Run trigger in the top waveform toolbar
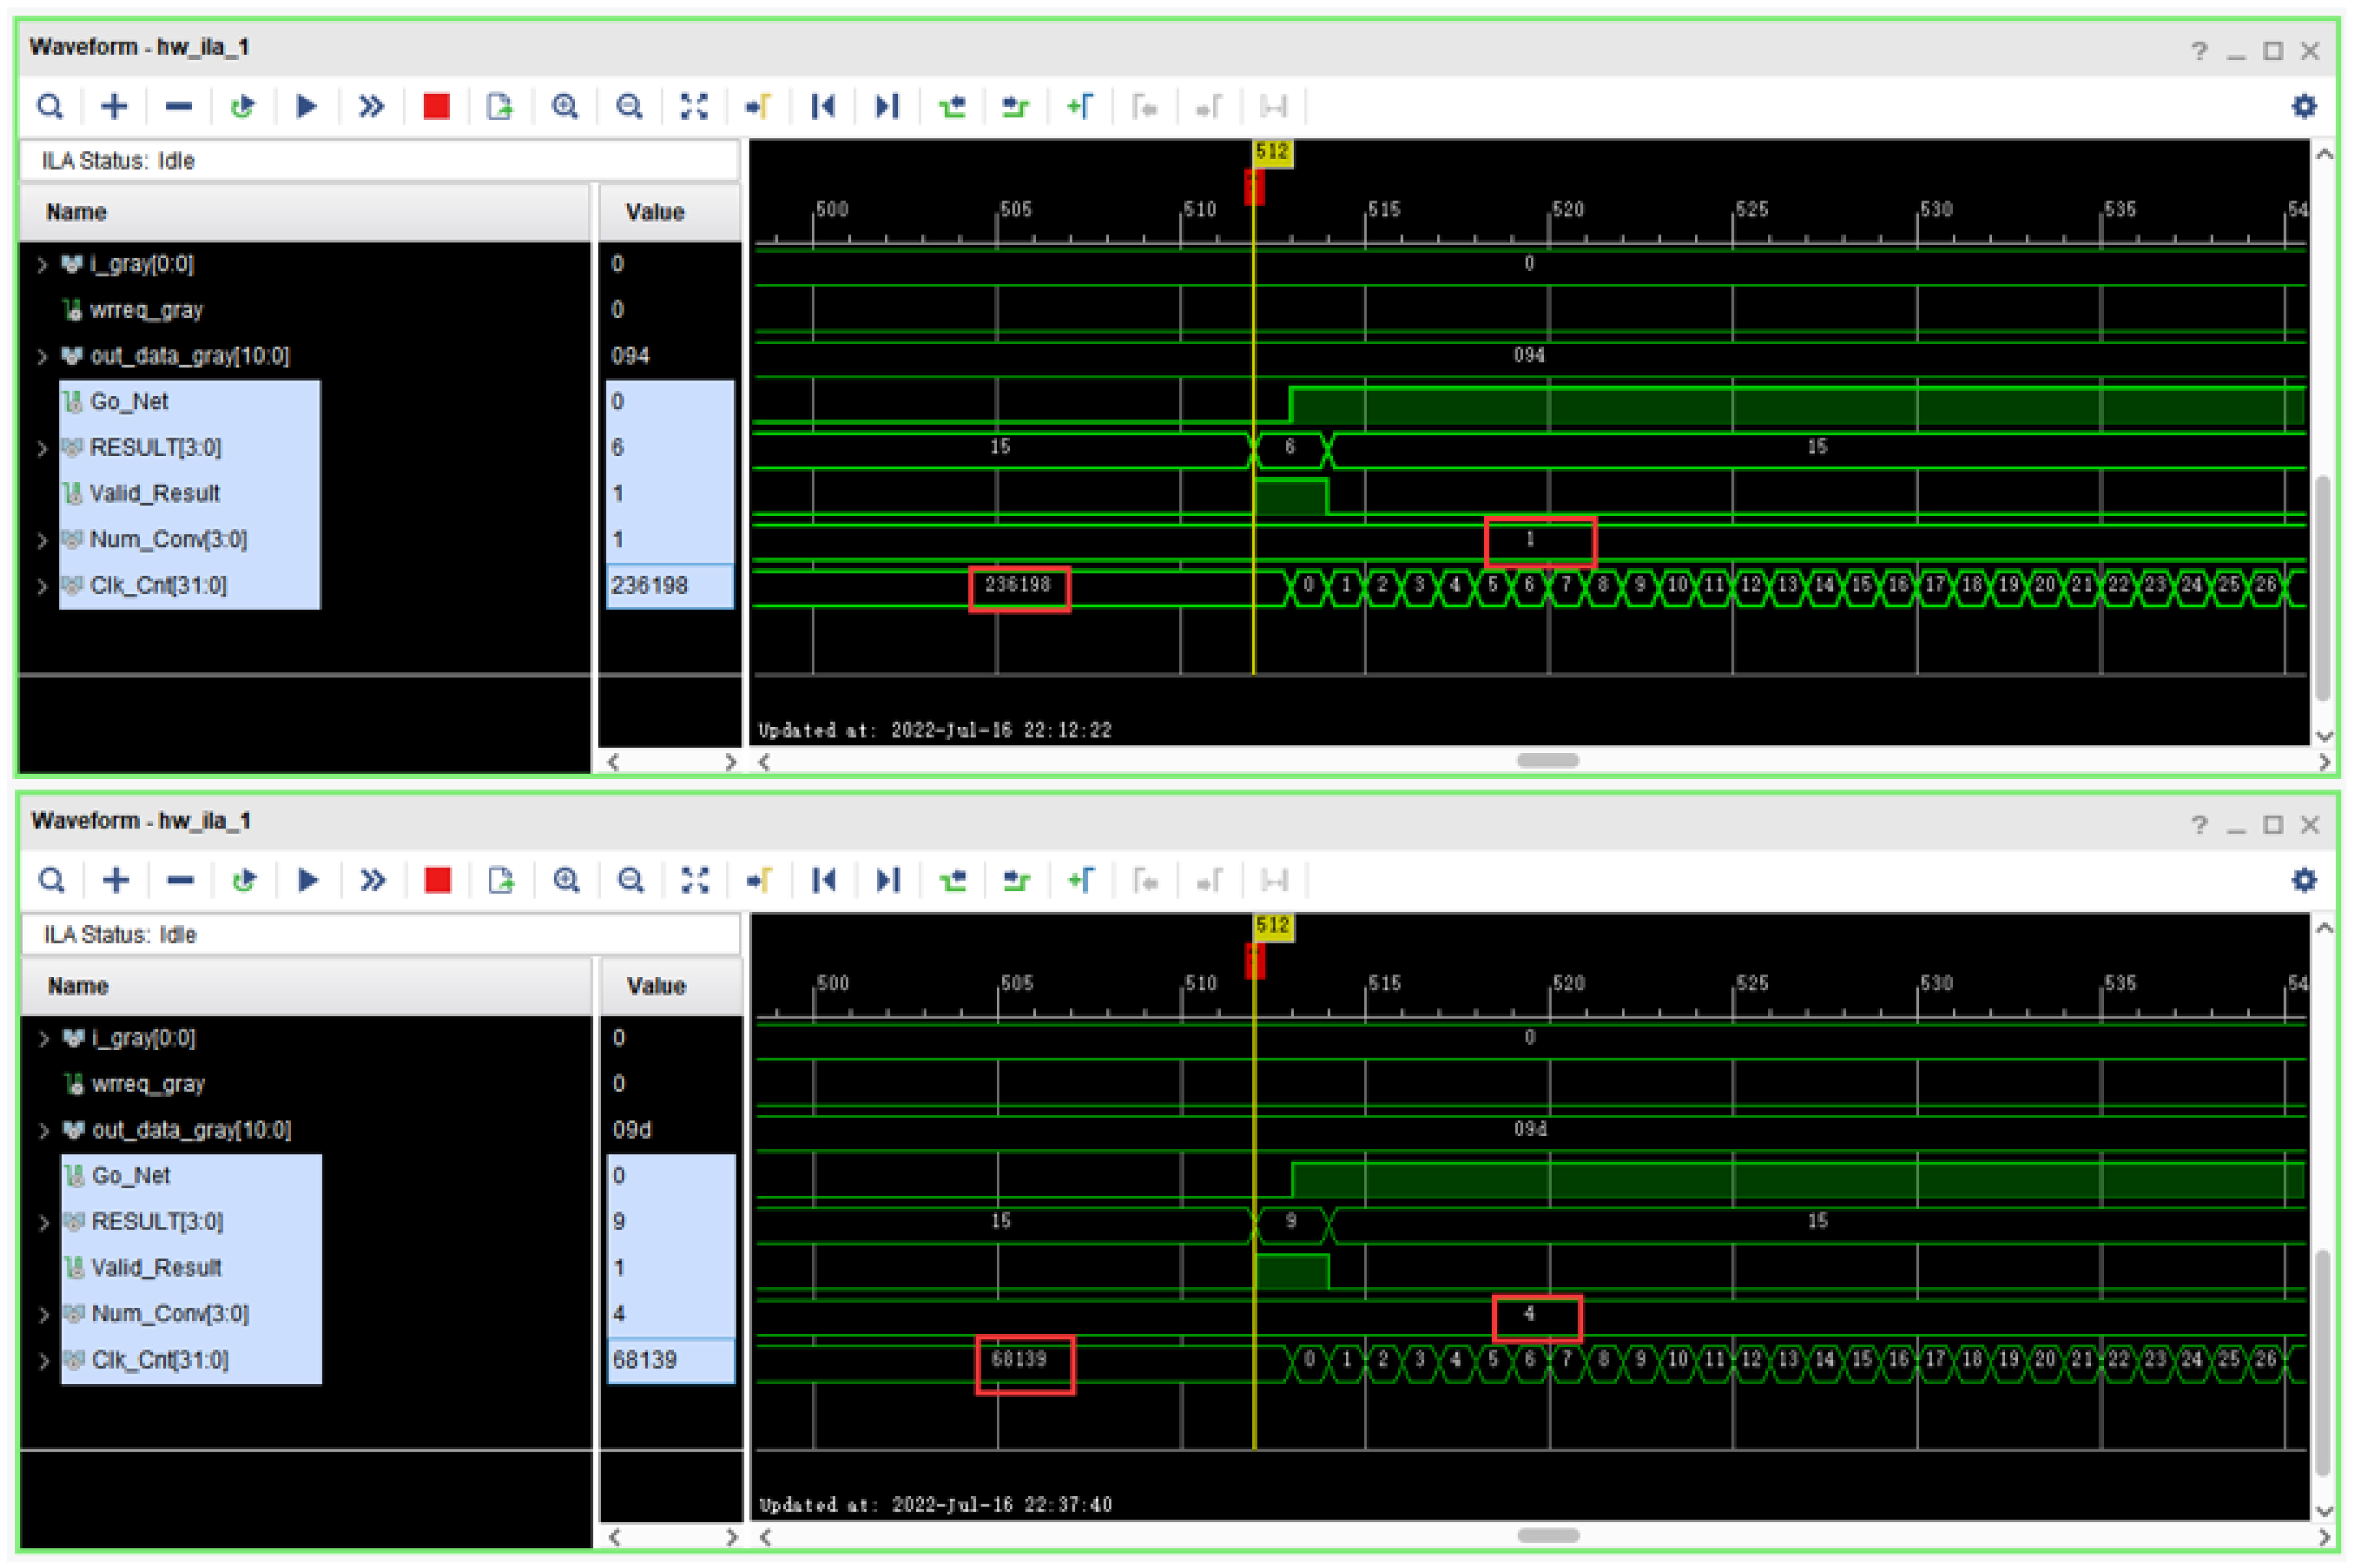Image resolution: width=2357 pixels, height=1568 pixels. pyautogui.click(x=306, y=106)
